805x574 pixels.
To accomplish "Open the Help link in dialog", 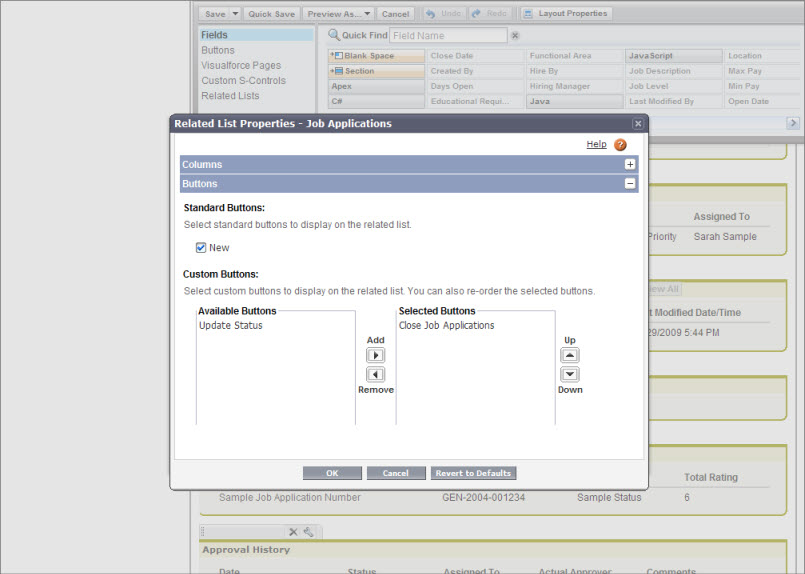I will coord(597,144).
